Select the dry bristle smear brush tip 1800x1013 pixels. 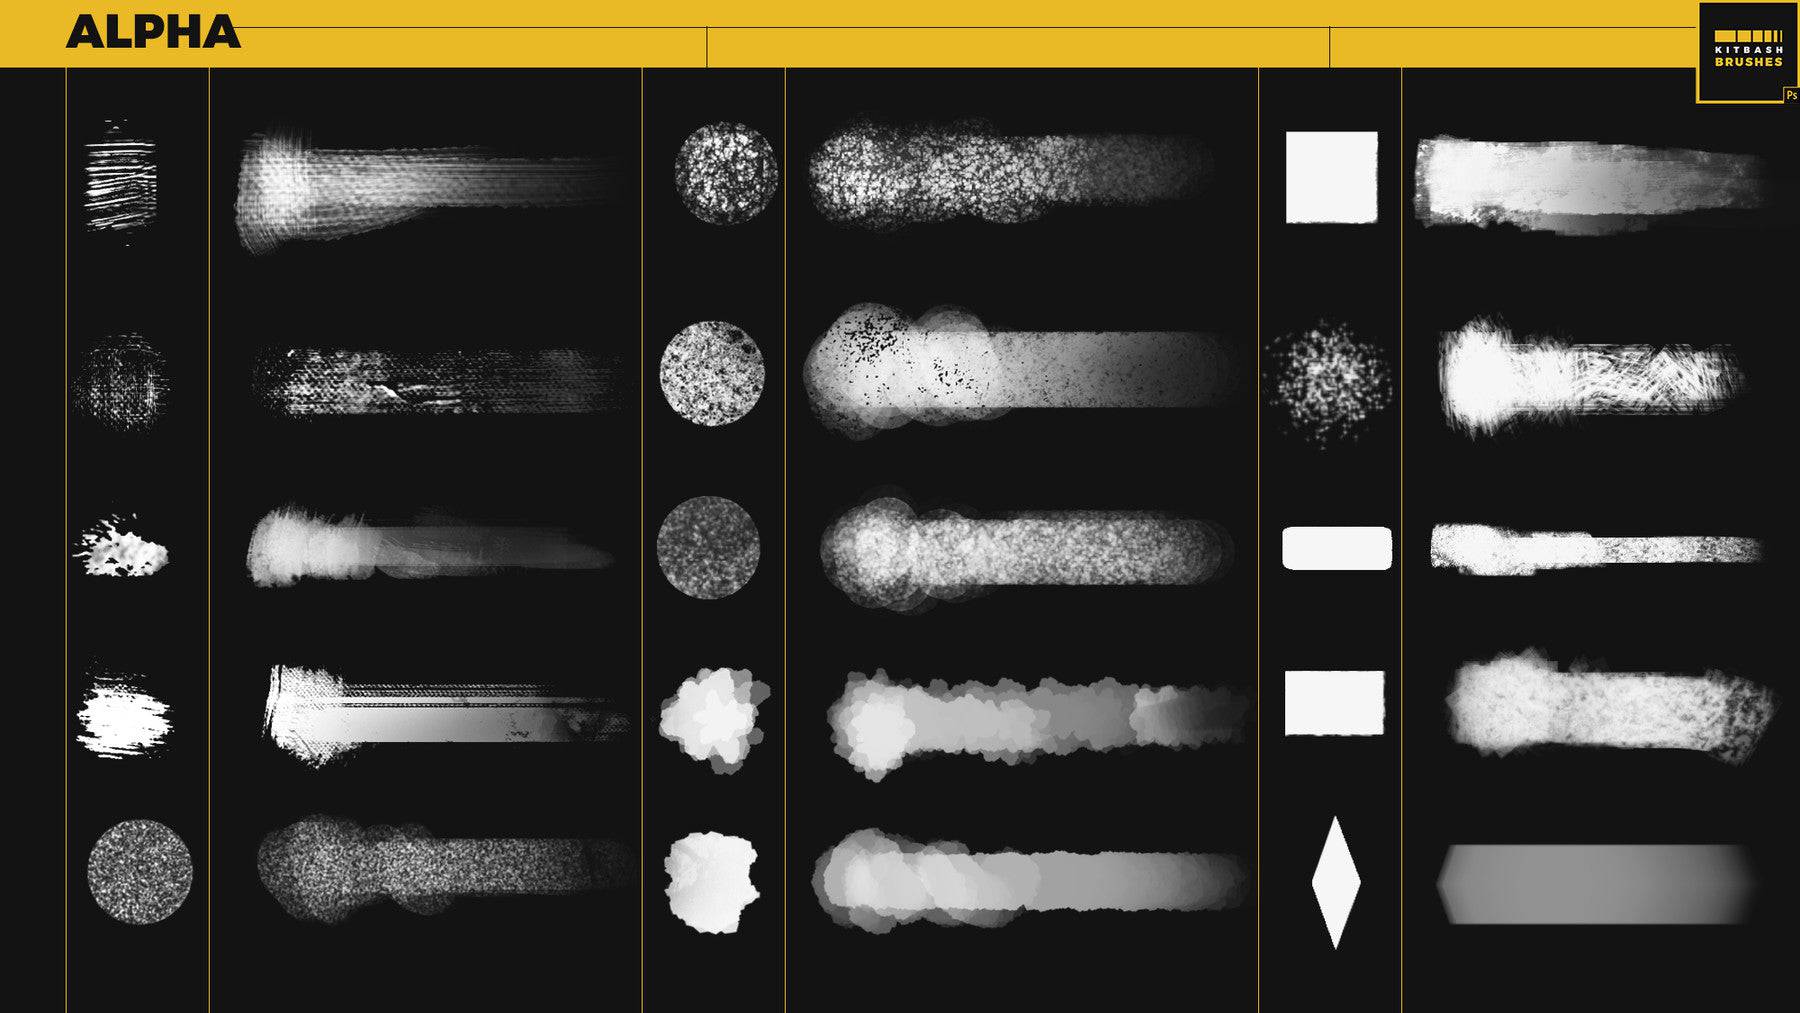coord(124,710)
